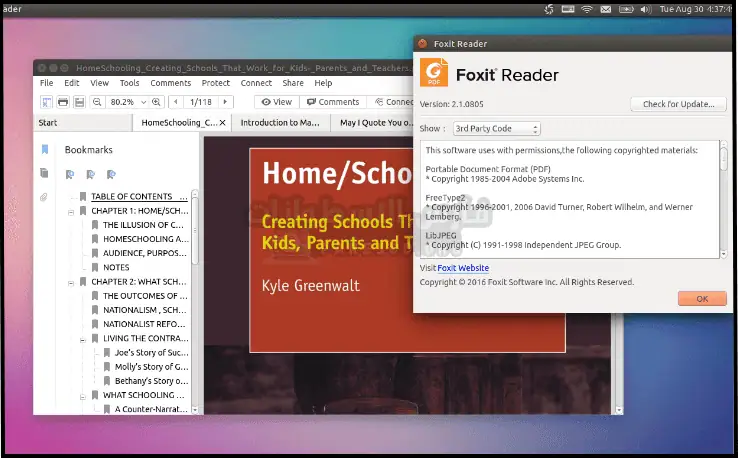
Task: Collapse the LIVING THE CONTRA... bookmark node
Action: click(x=83, y=339)
